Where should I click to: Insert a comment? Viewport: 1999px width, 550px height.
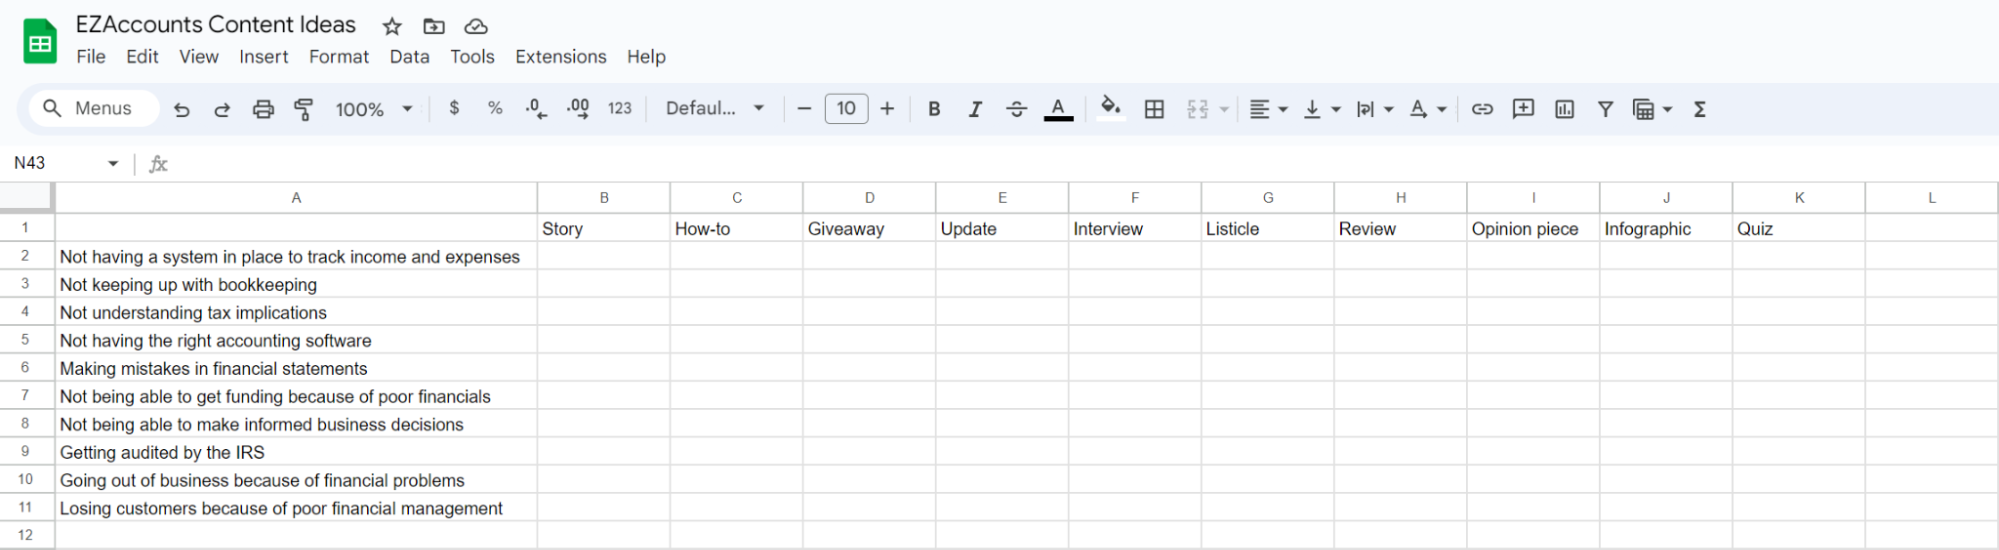tap(1523, 109)
